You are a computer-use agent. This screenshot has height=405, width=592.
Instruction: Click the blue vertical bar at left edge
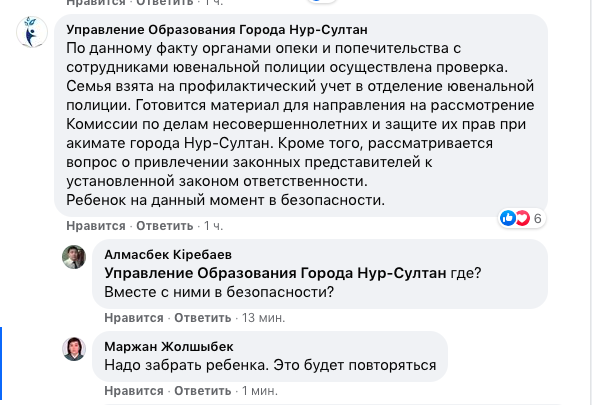pos(1,363)
